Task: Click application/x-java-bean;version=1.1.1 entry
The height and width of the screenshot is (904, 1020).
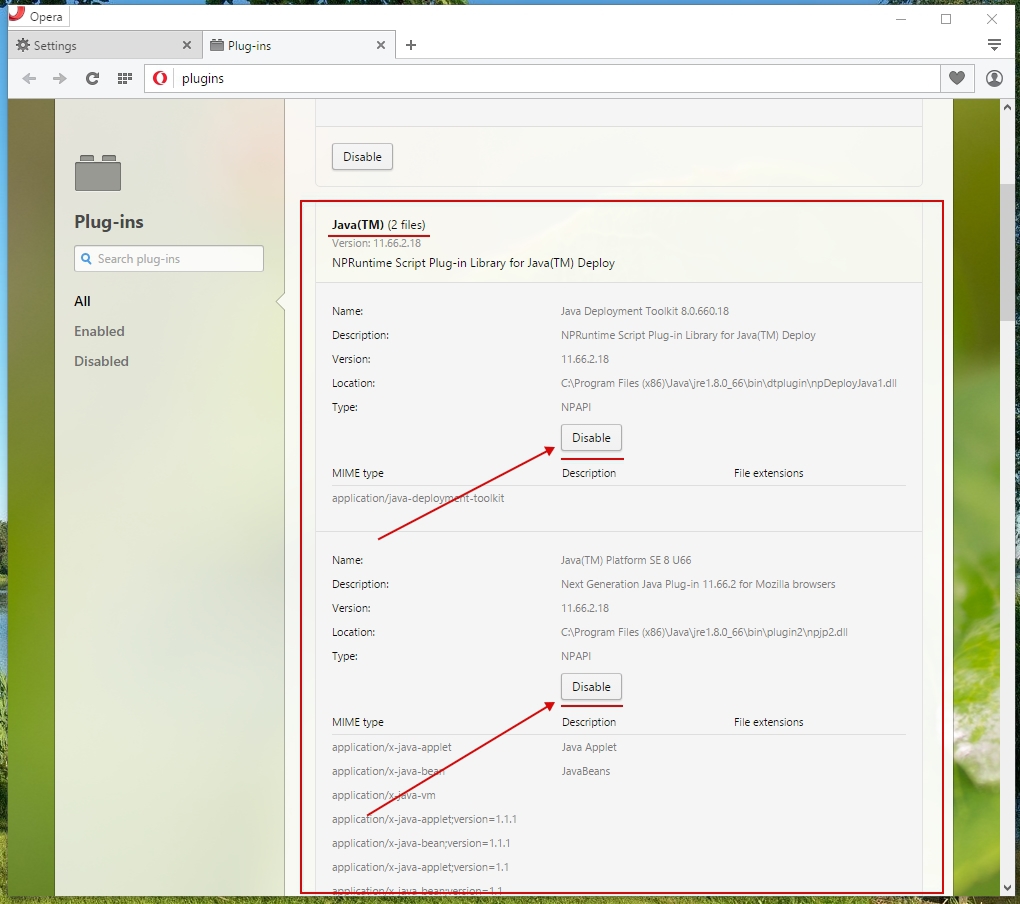Action: point(421,844)
